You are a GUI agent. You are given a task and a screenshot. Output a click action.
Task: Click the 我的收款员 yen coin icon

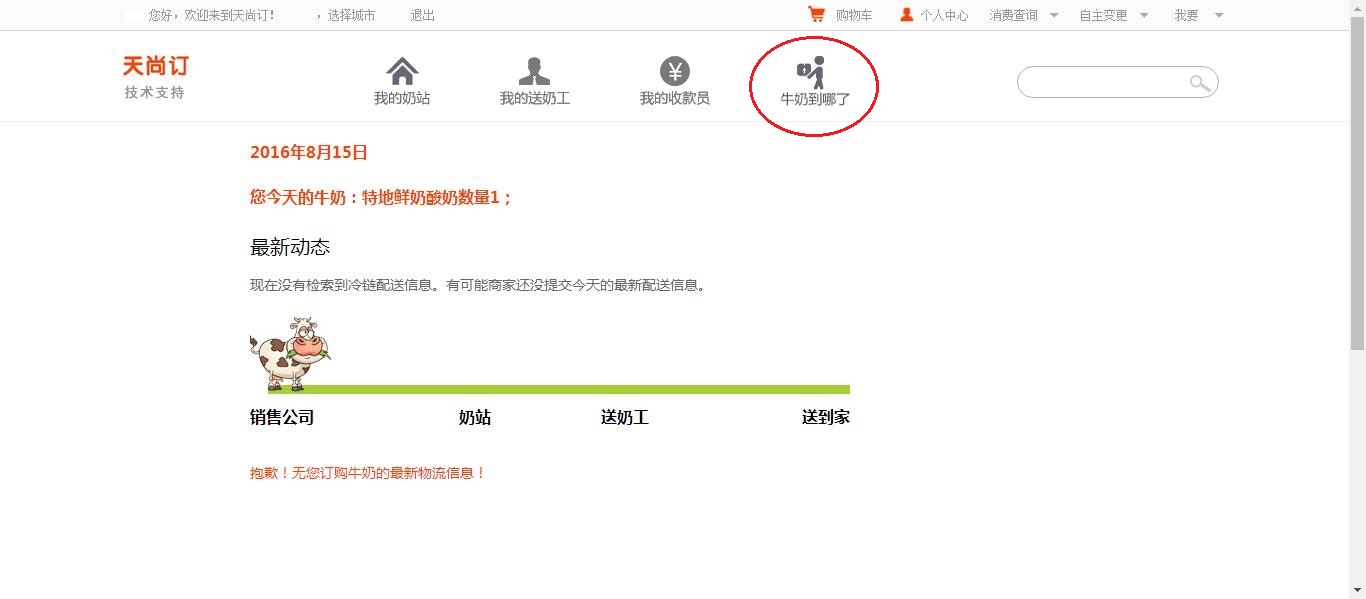(675, 71)
